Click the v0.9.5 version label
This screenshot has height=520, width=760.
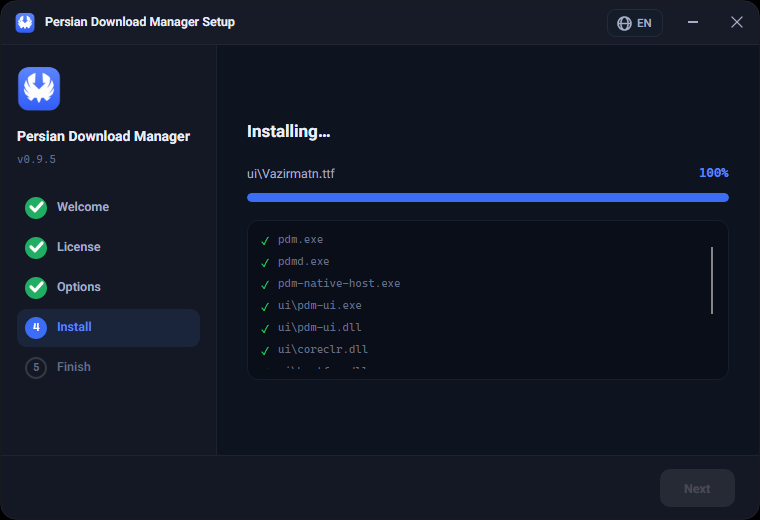tap(36, 159)
